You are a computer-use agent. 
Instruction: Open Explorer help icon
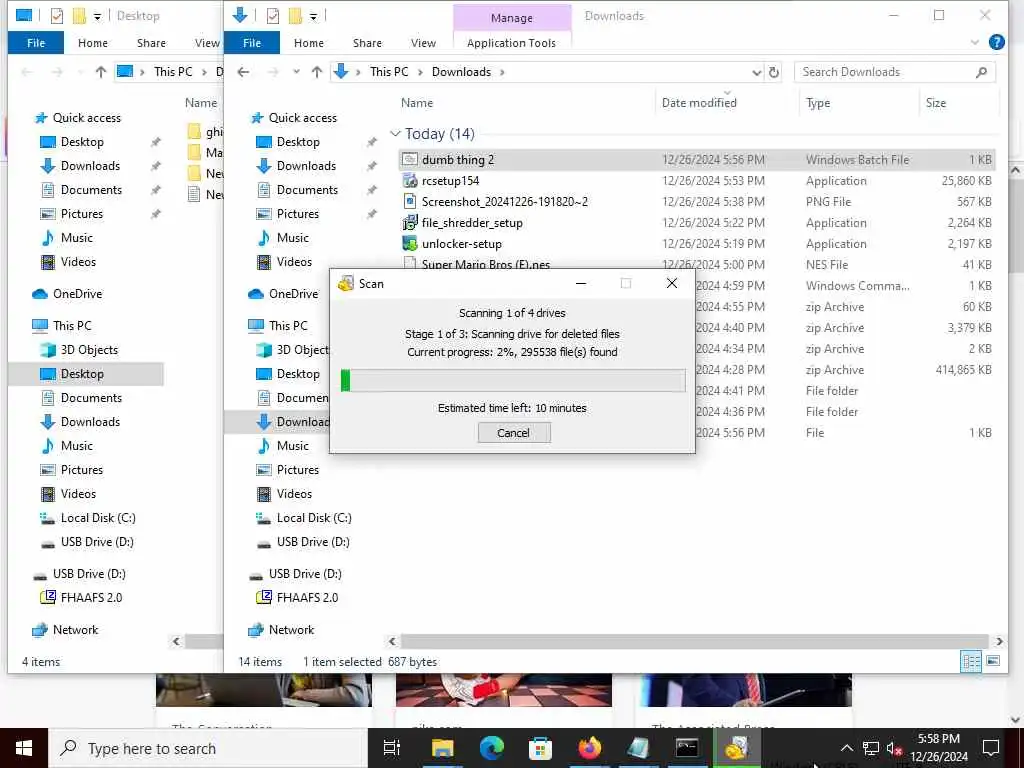997,42
